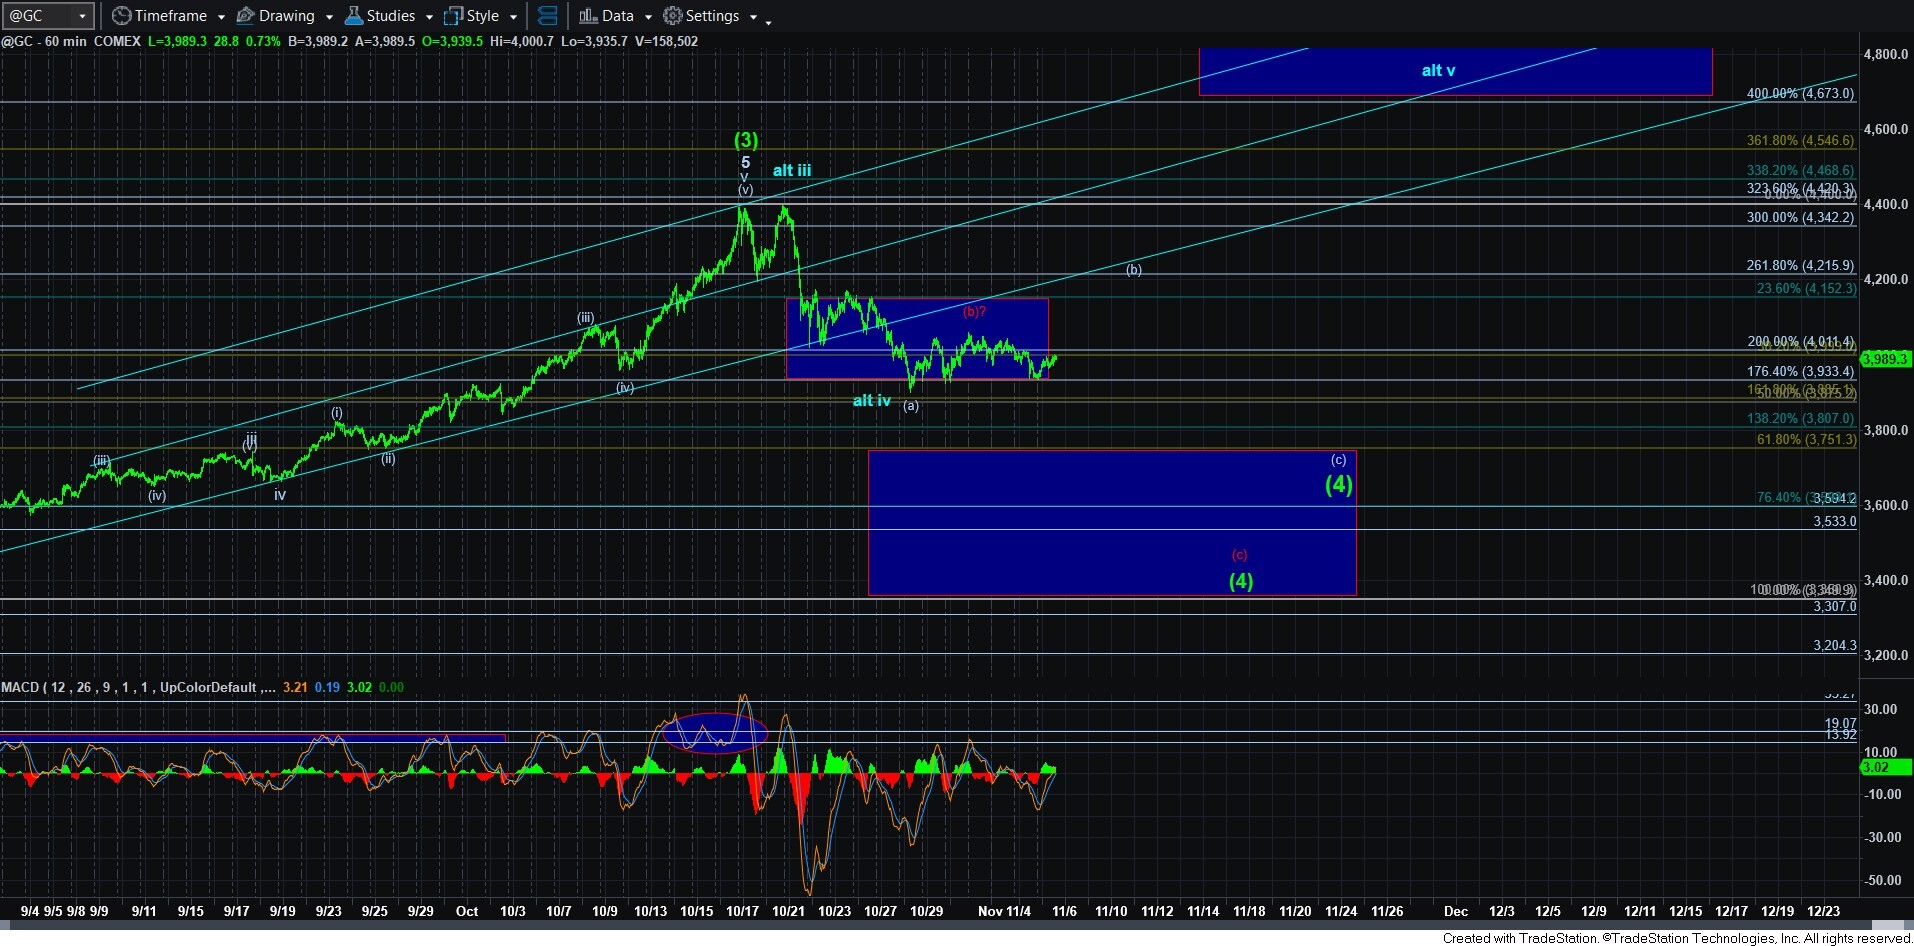The height and width of the screenshot is (946, 1914).
Task: Expand the Timeframe dropdown arrow
Action: [x=221, y=17]
